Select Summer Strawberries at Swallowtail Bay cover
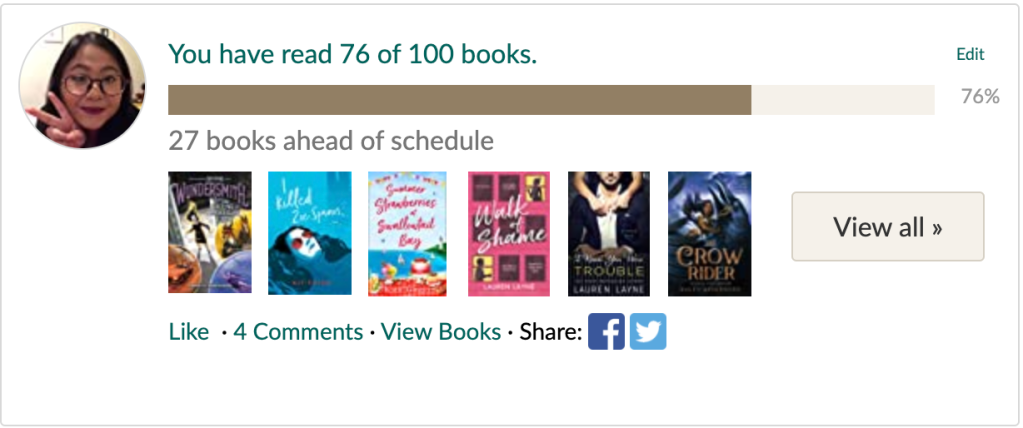Viewport: 1023px width, 428px height. [x=407, y=233]
